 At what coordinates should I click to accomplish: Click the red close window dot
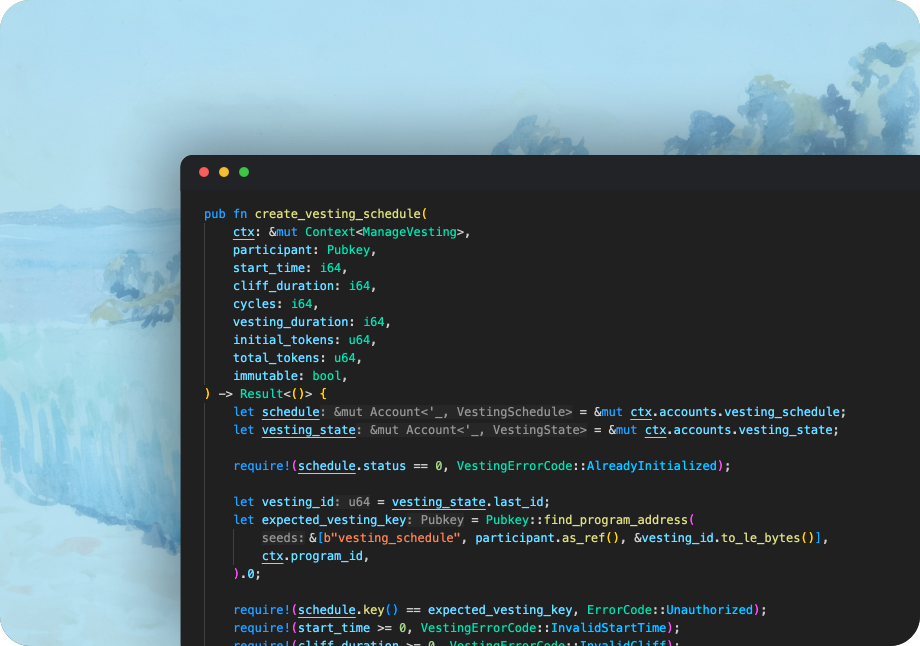(x=204, y=172)
